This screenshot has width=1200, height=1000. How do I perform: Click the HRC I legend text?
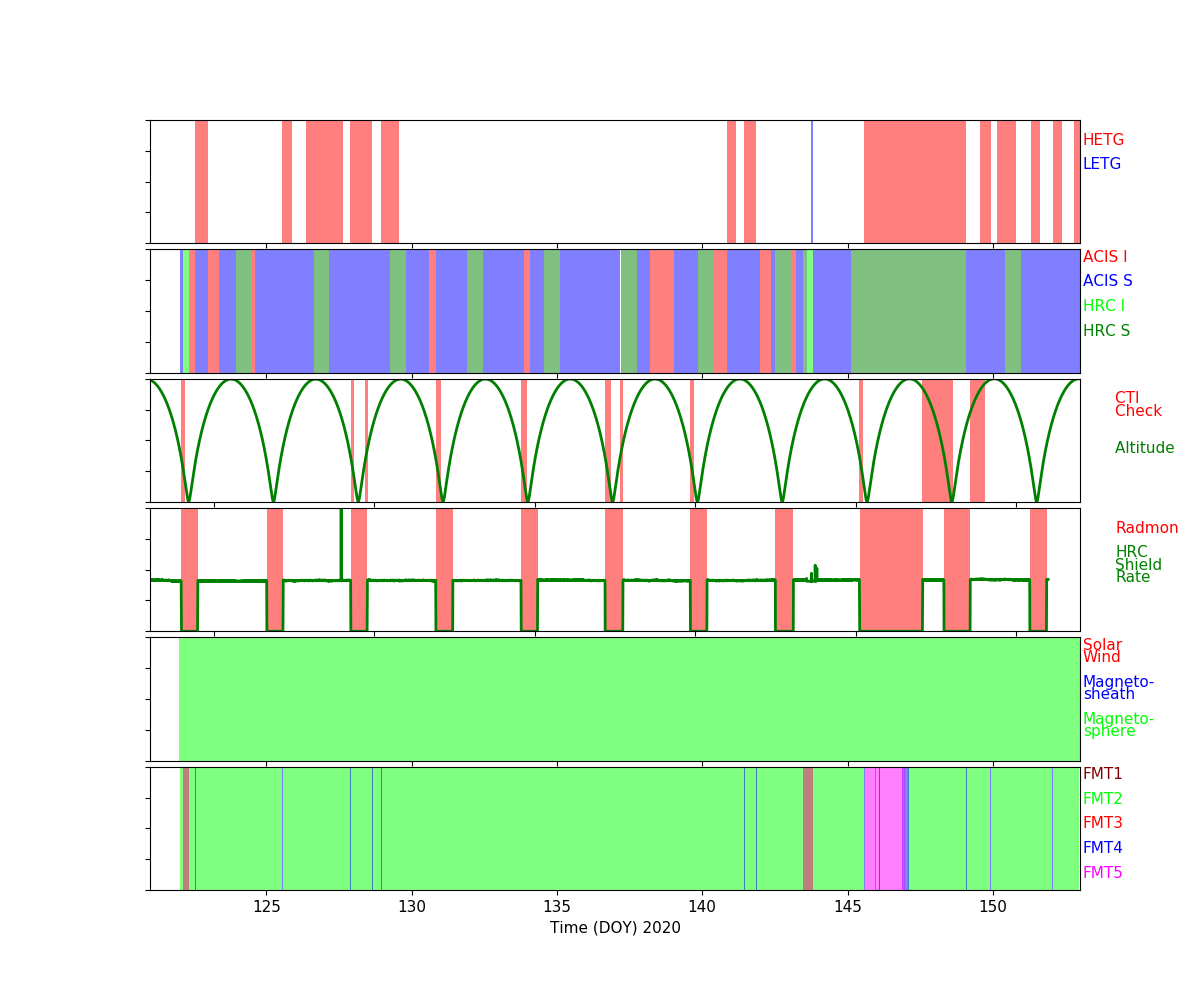click(x=1103, y=306)
